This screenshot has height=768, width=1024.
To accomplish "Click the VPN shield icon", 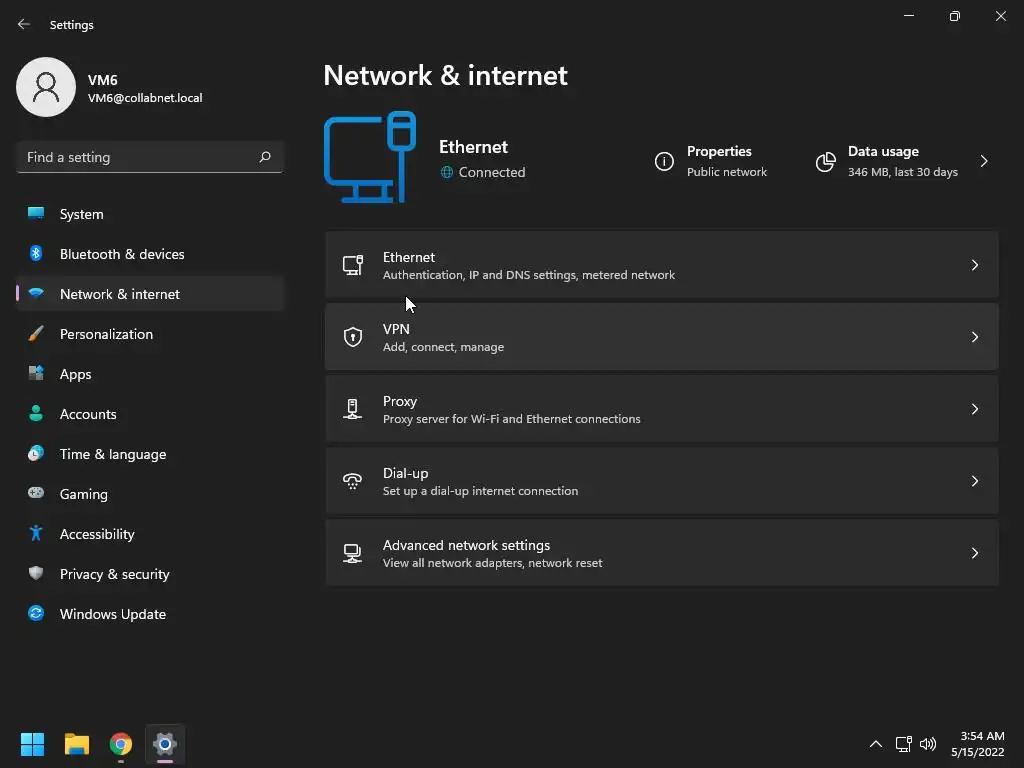I will (353, 337).
